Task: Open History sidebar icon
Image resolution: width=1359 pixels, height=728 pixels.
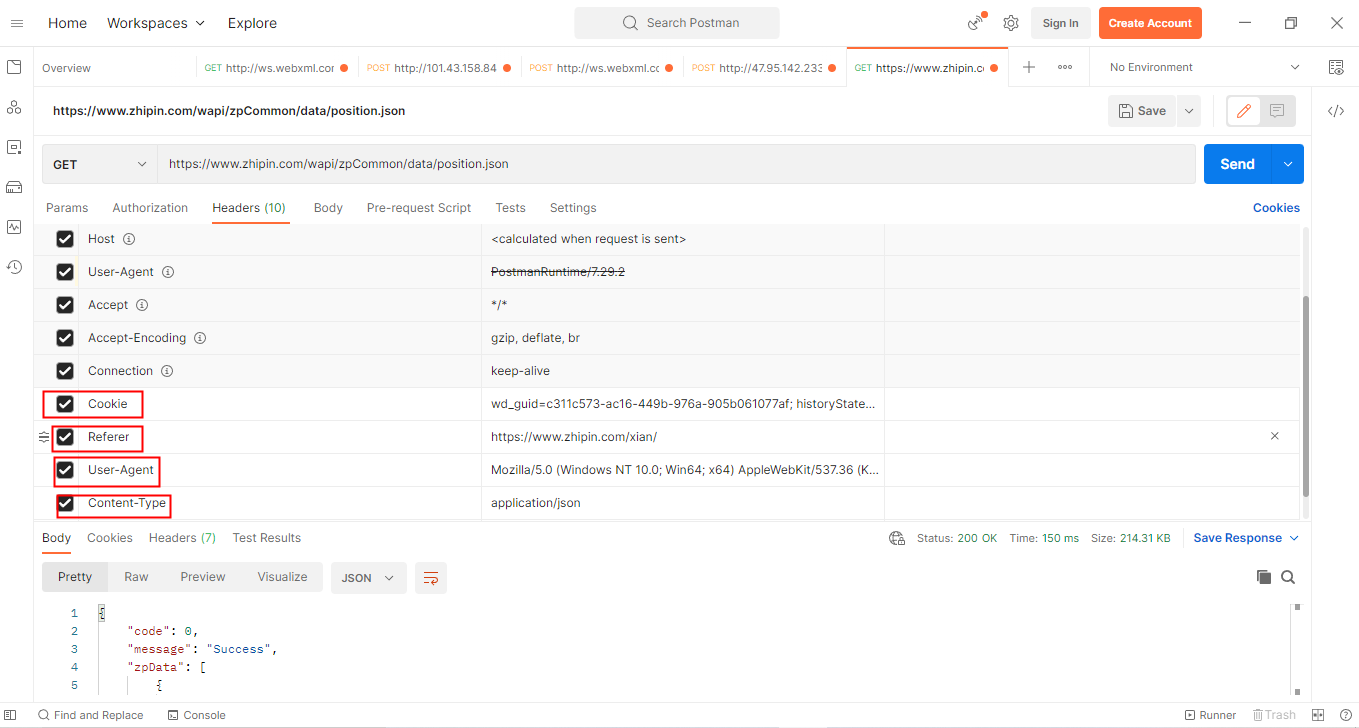Action: pyautogui.click(x=14, y=267)
